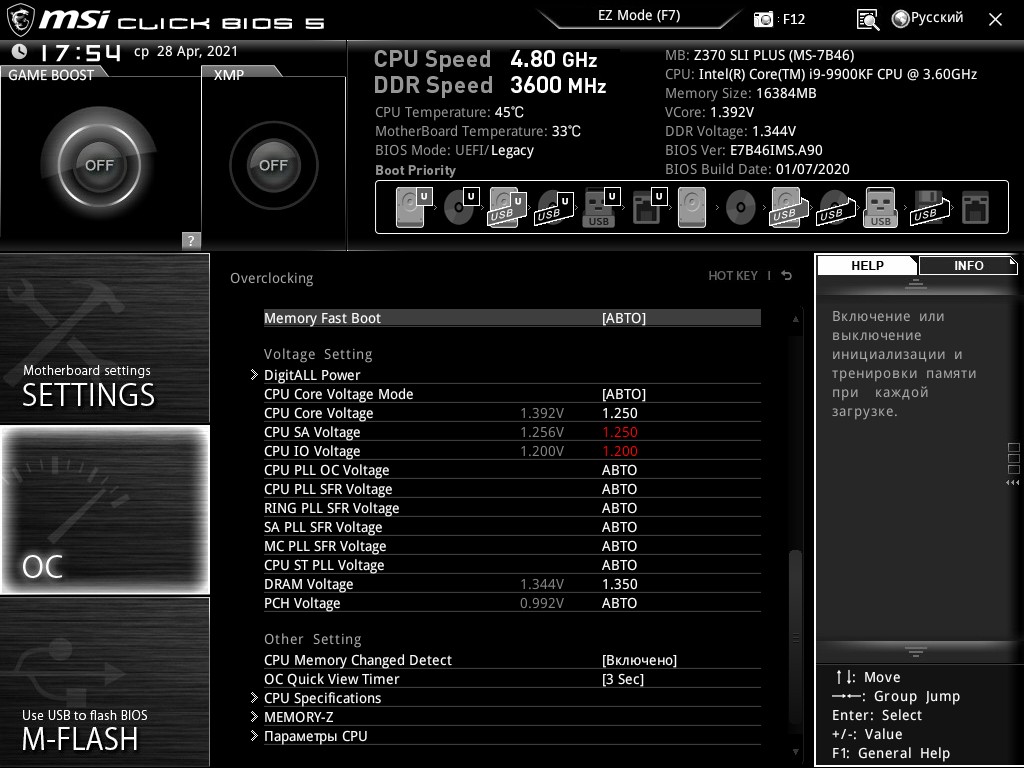1024x768 pixels.
Task: Select UEFI USB CD boot device
Action: pos(554,207)
